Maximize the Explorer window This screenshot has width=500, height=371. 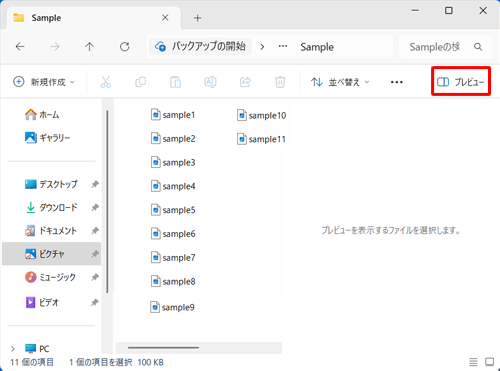[x=449, y=11]
